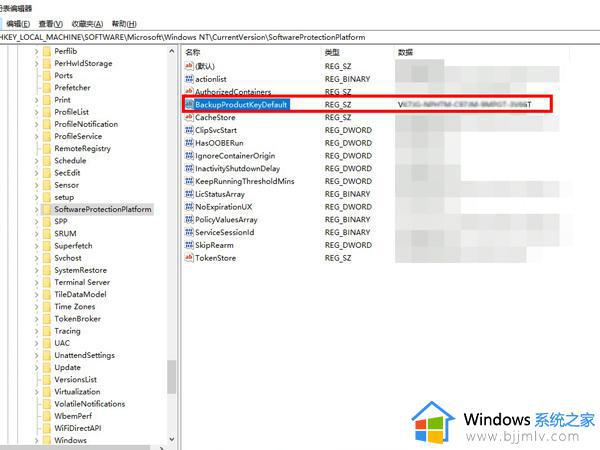Select the Superfetch key
This screenshot has height=450, width=600.
click(73, 246)
